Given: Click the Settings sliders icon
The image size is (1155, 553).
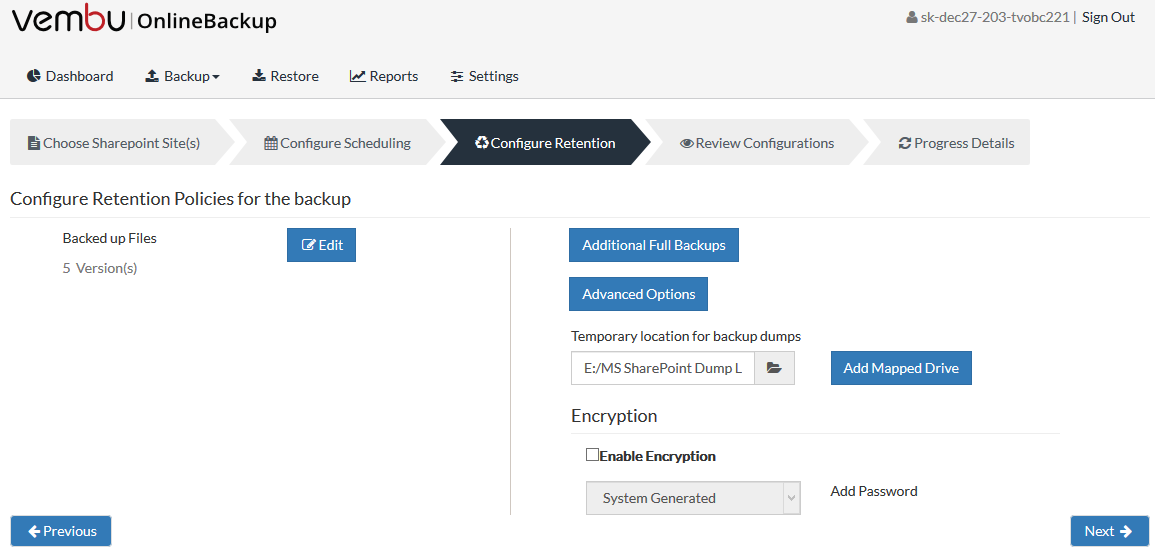Looking at the screenshot, I should (x=457, y=76).
